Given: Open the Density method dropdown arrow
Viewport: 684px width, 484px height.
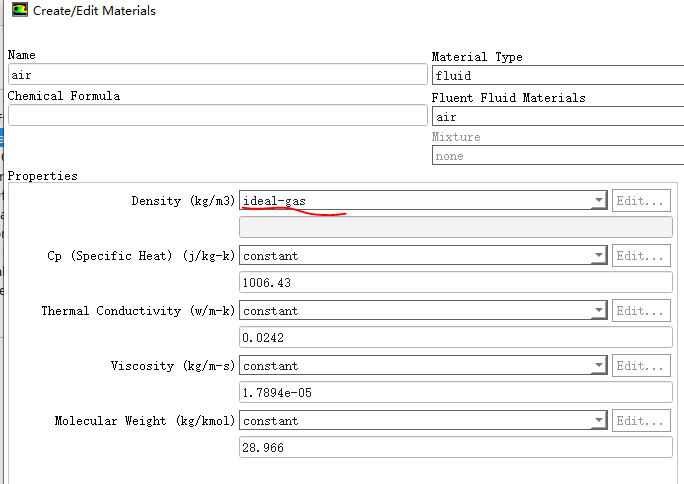Looking at the screenshot, I should pyautogui.click(x=599, y=201).
